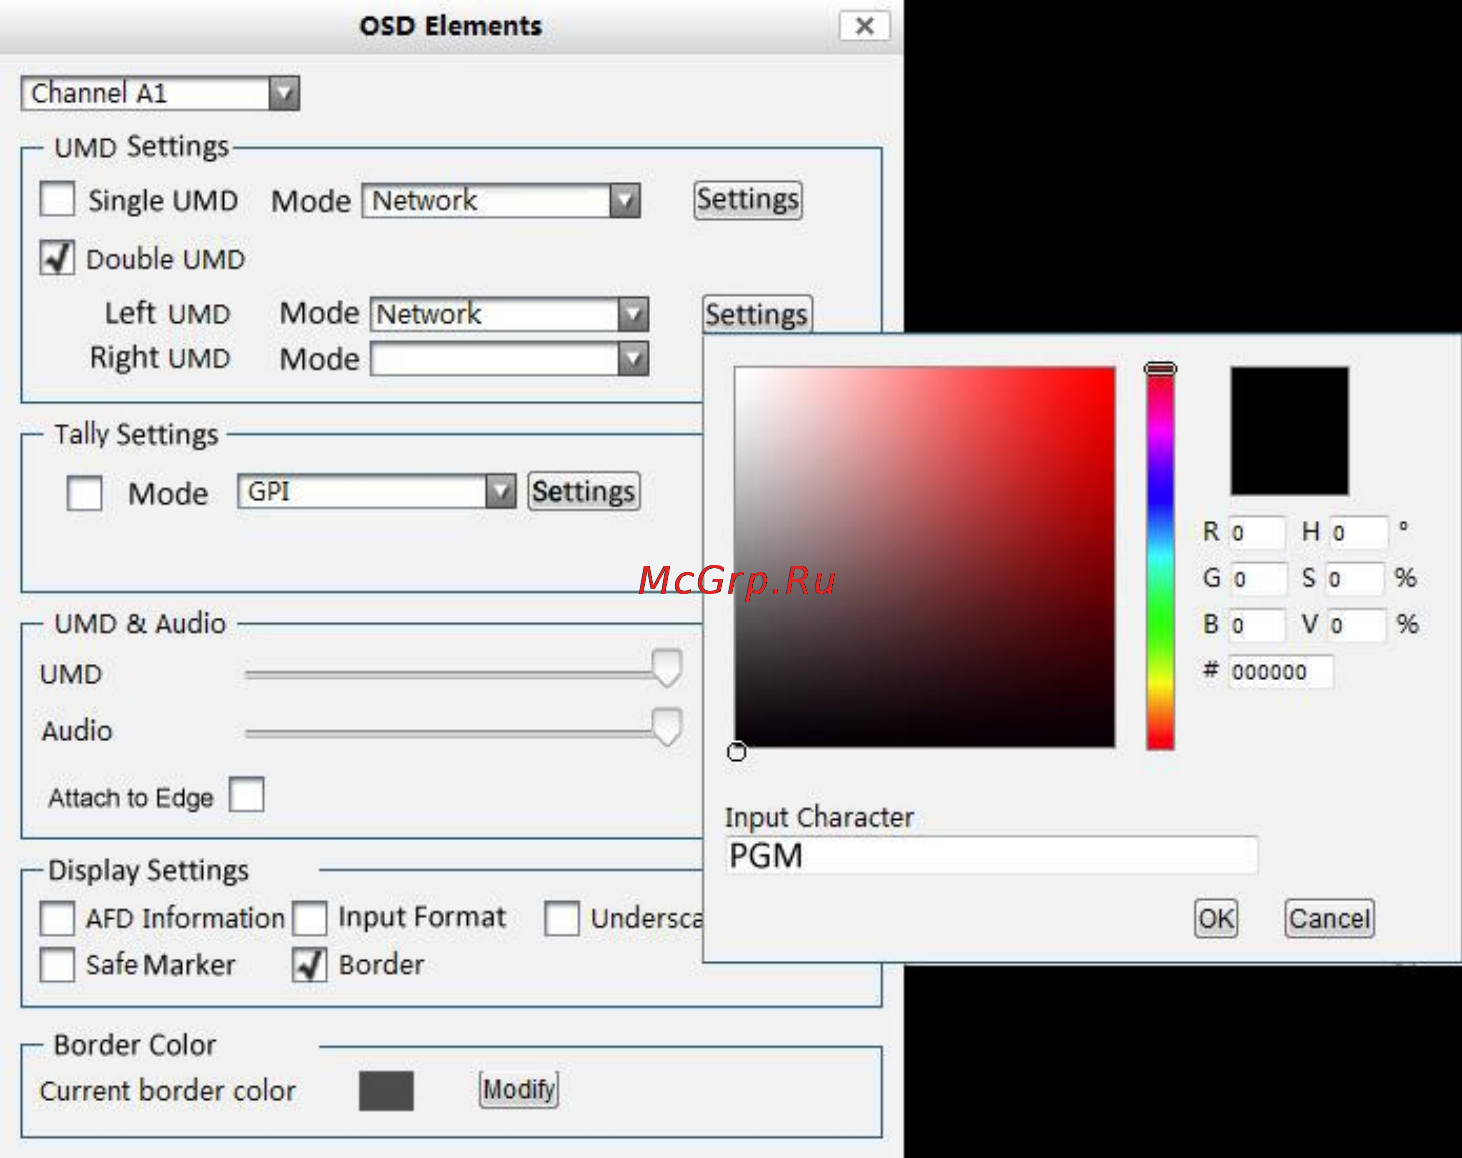This screenshot has height=1158, width=1462.
Task: Click Settings button for Single UMD
Action: (x=748, y=199)
